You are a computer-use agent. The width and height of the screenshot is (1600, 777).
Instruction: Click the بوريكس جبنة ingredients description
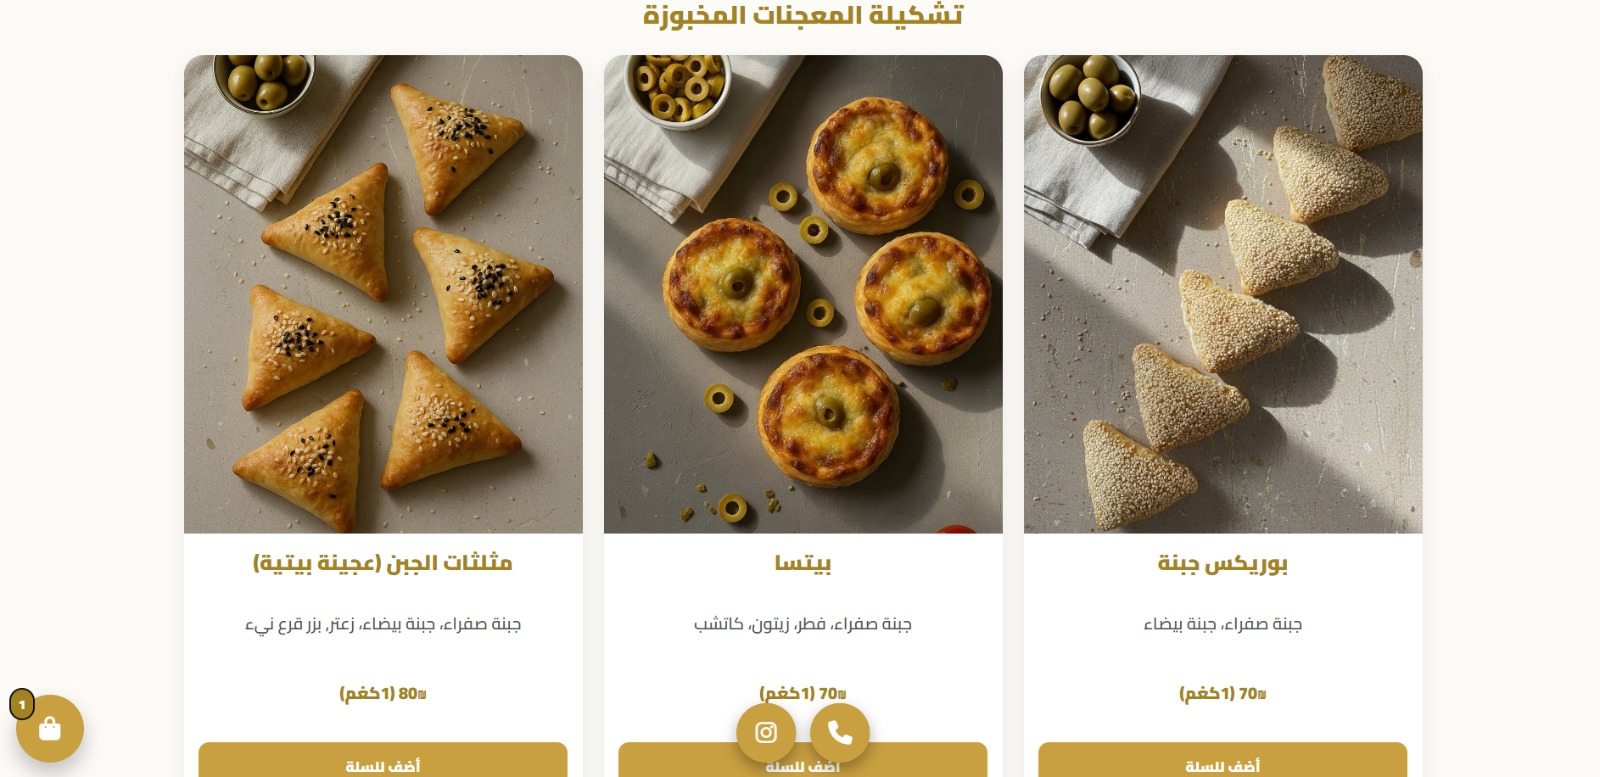[x=1223, y=624]
